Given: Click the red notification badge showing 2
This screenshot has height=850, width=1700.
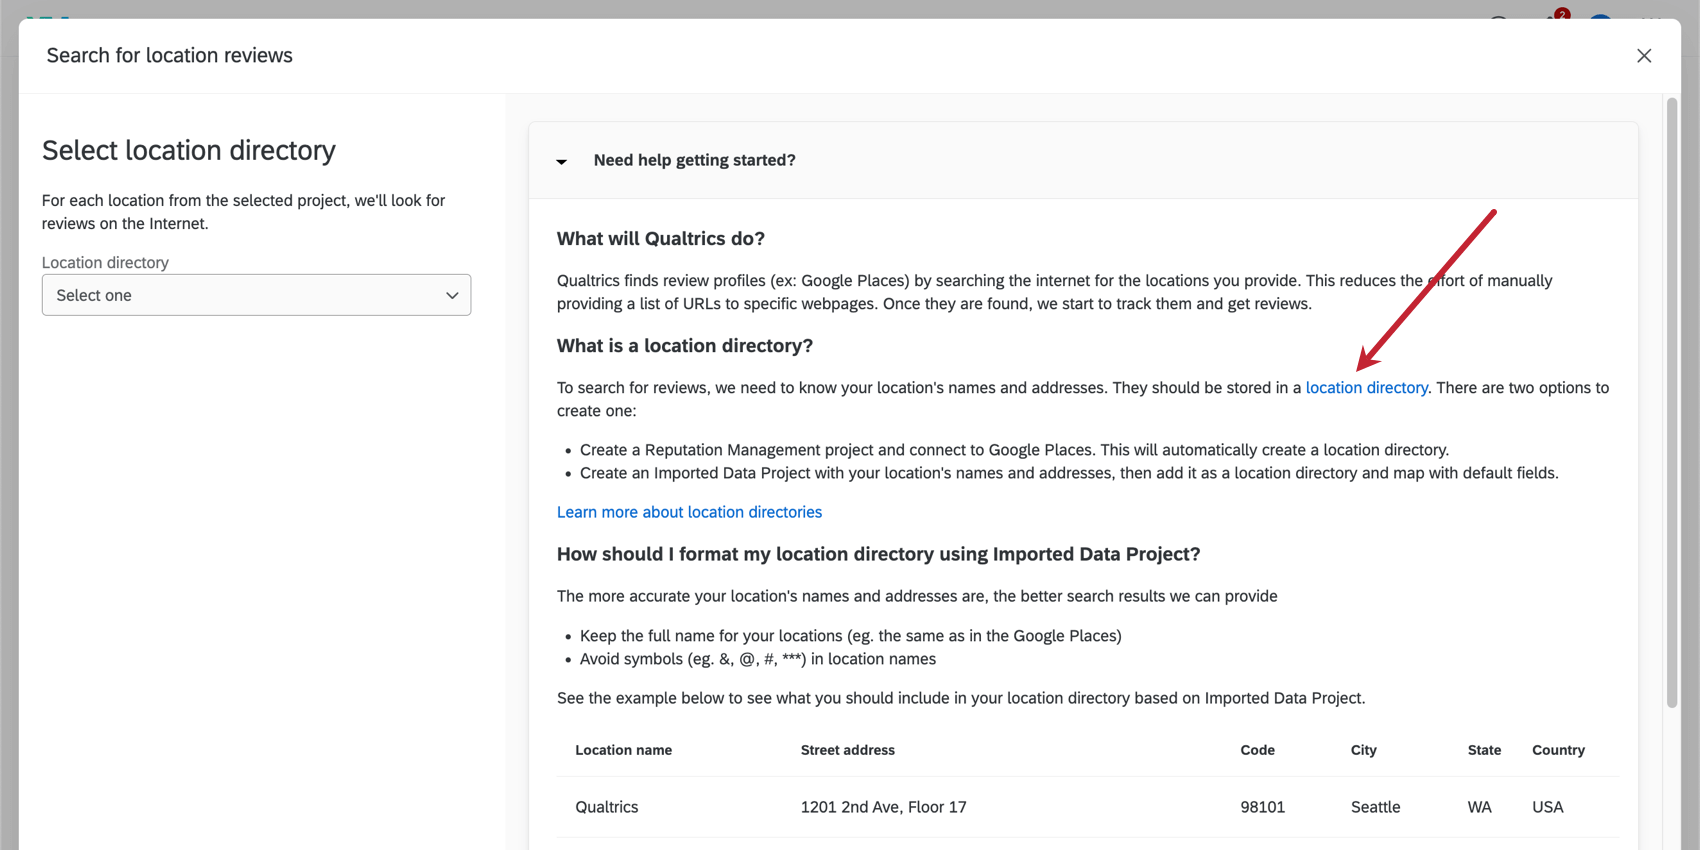Looking at the screenshot, I should click(1562, 14).
